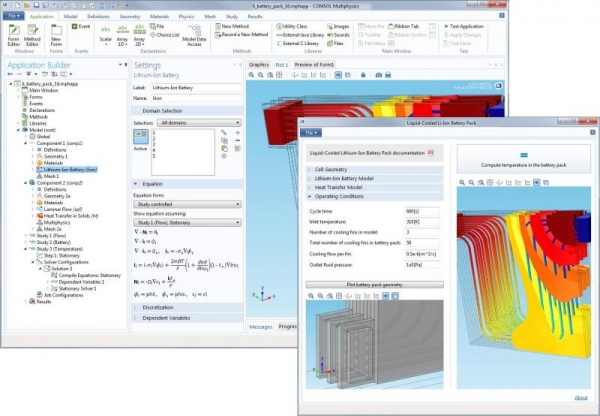Add Sounds to Libraries
This screenshot has width=600, height=416.
click(338, 35)
